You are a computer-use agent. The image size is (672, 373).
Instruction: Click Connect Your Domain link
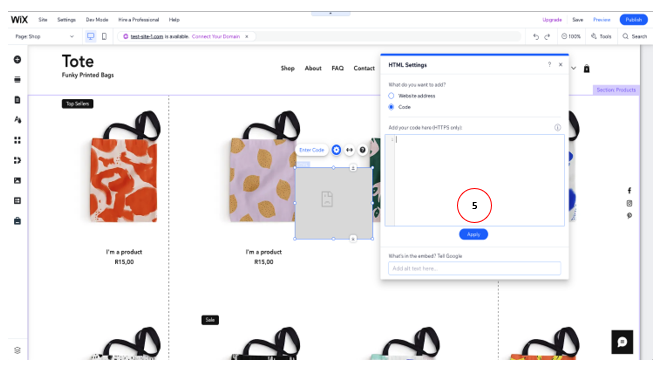pyautogui.click(x=216, y=36)
